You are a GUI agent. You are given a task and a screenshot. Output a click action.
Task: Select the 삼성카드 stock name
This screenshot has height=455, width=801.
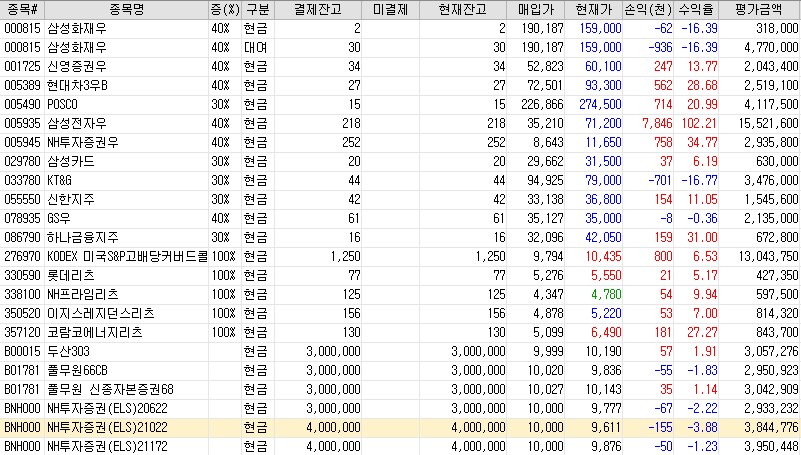71,161
